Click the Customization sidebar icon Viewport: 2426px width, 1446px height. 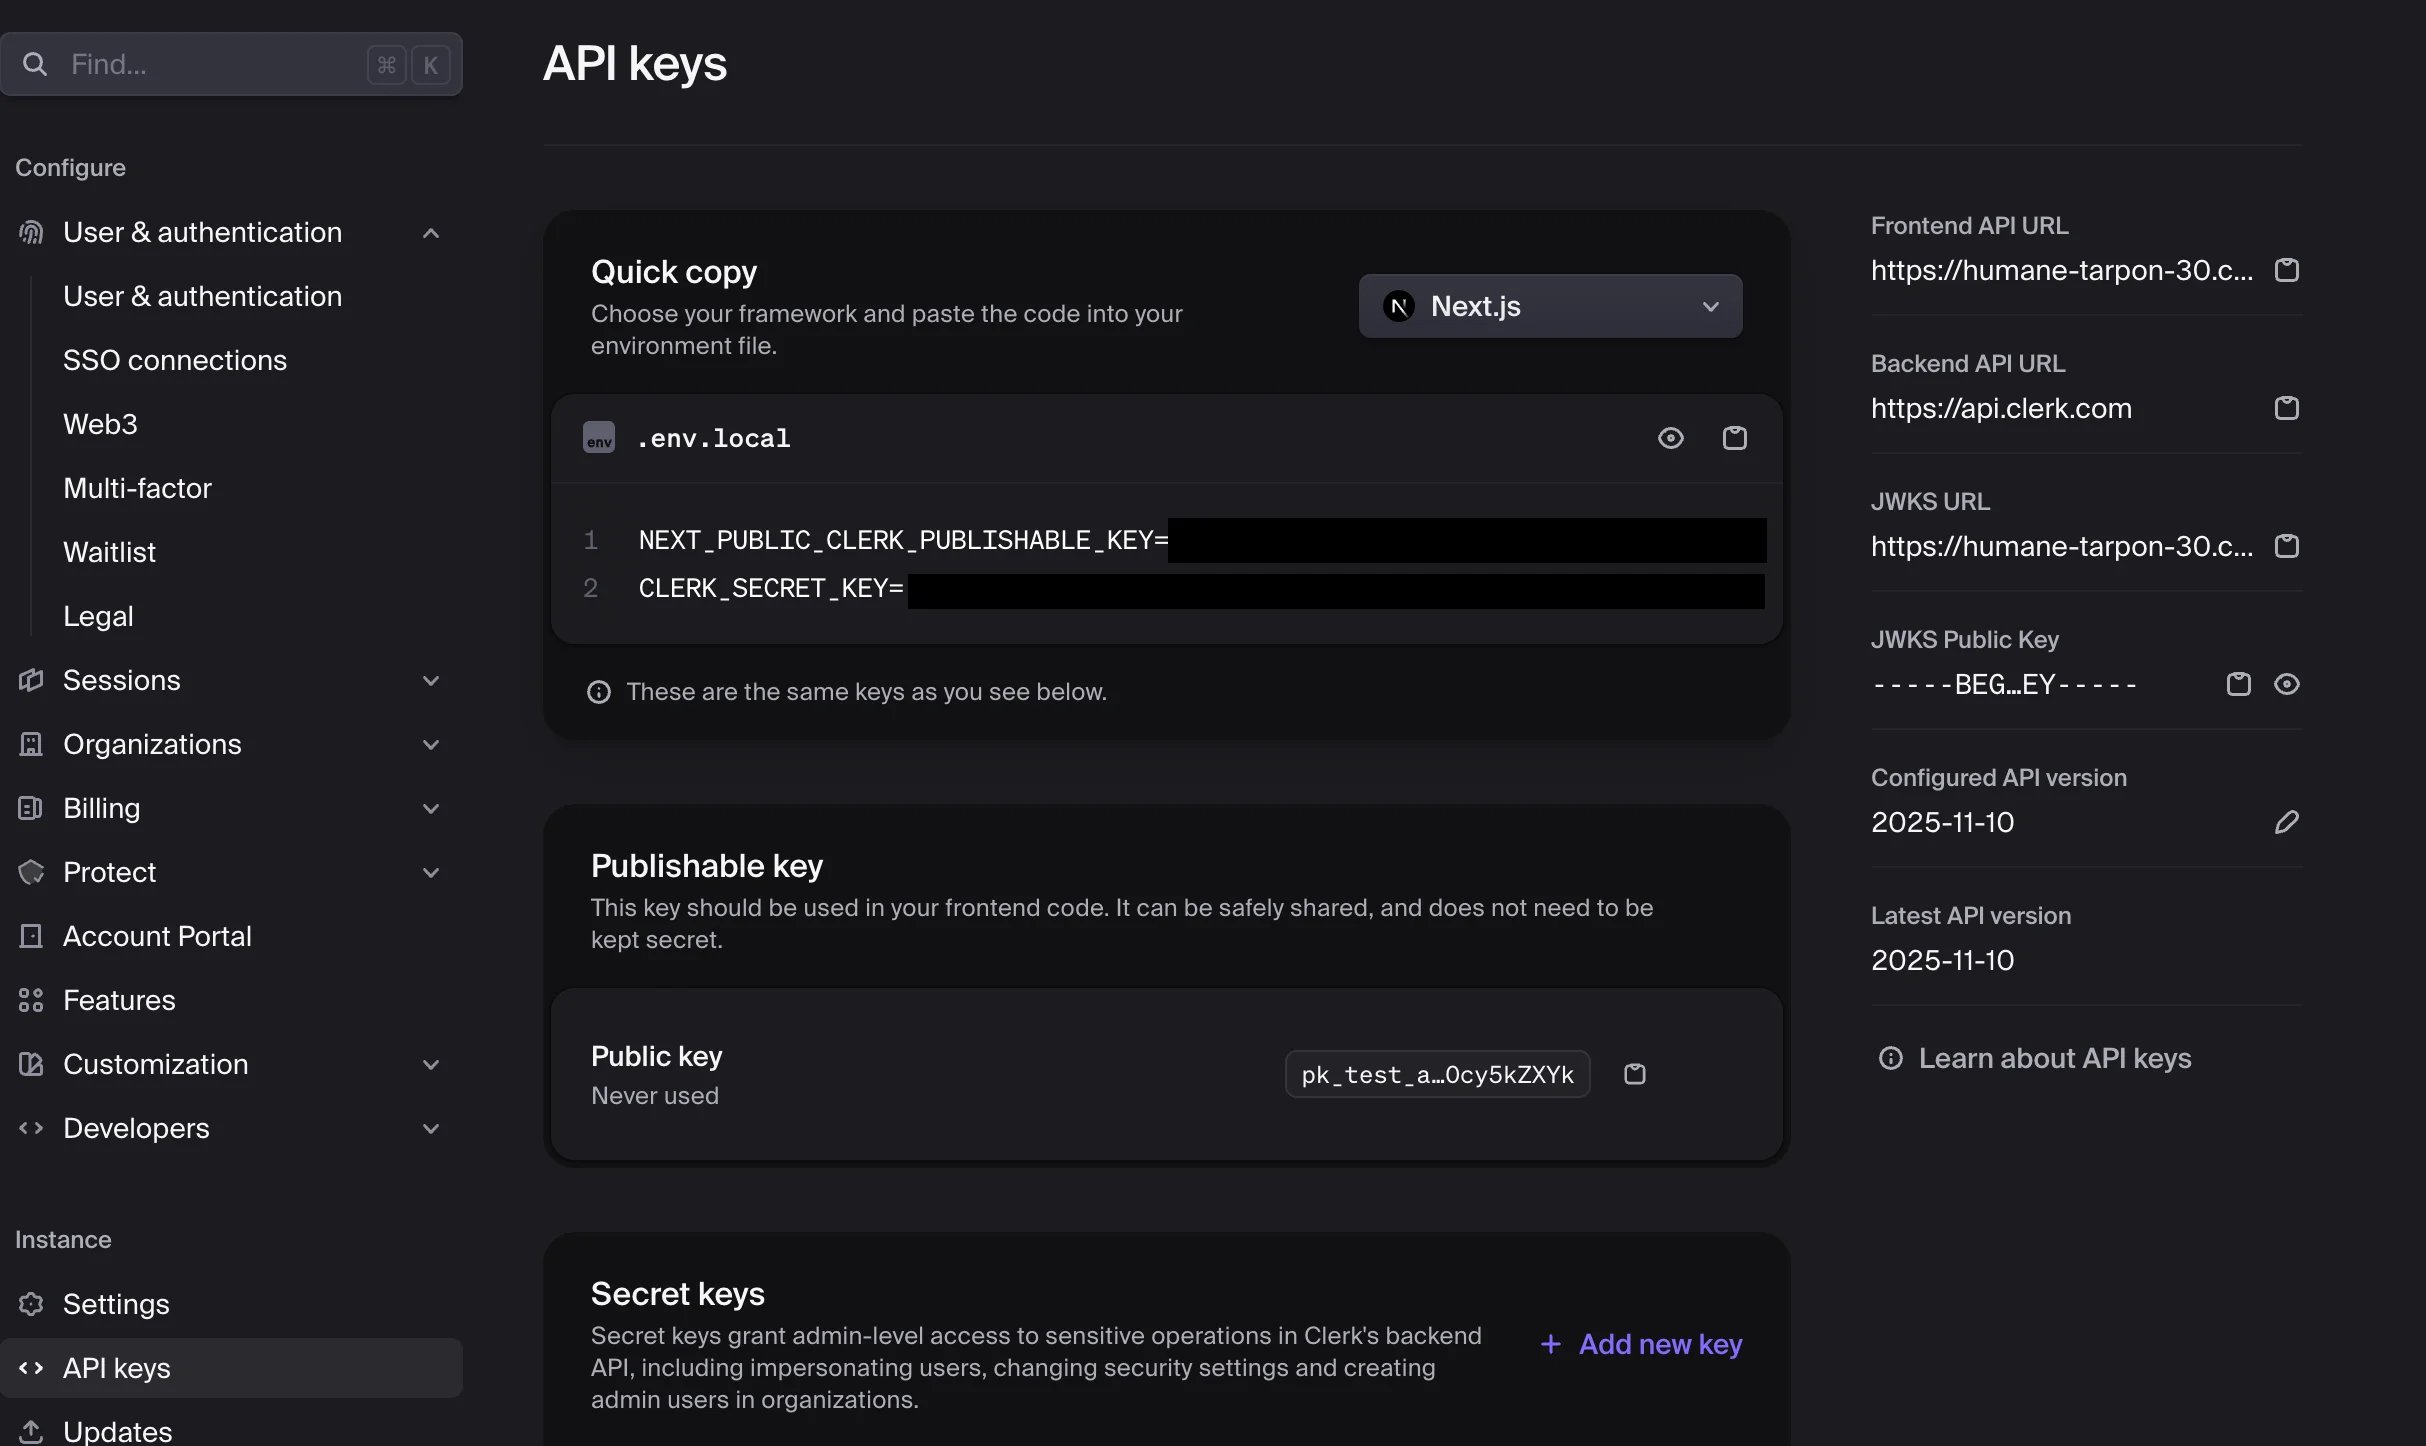31,1065
